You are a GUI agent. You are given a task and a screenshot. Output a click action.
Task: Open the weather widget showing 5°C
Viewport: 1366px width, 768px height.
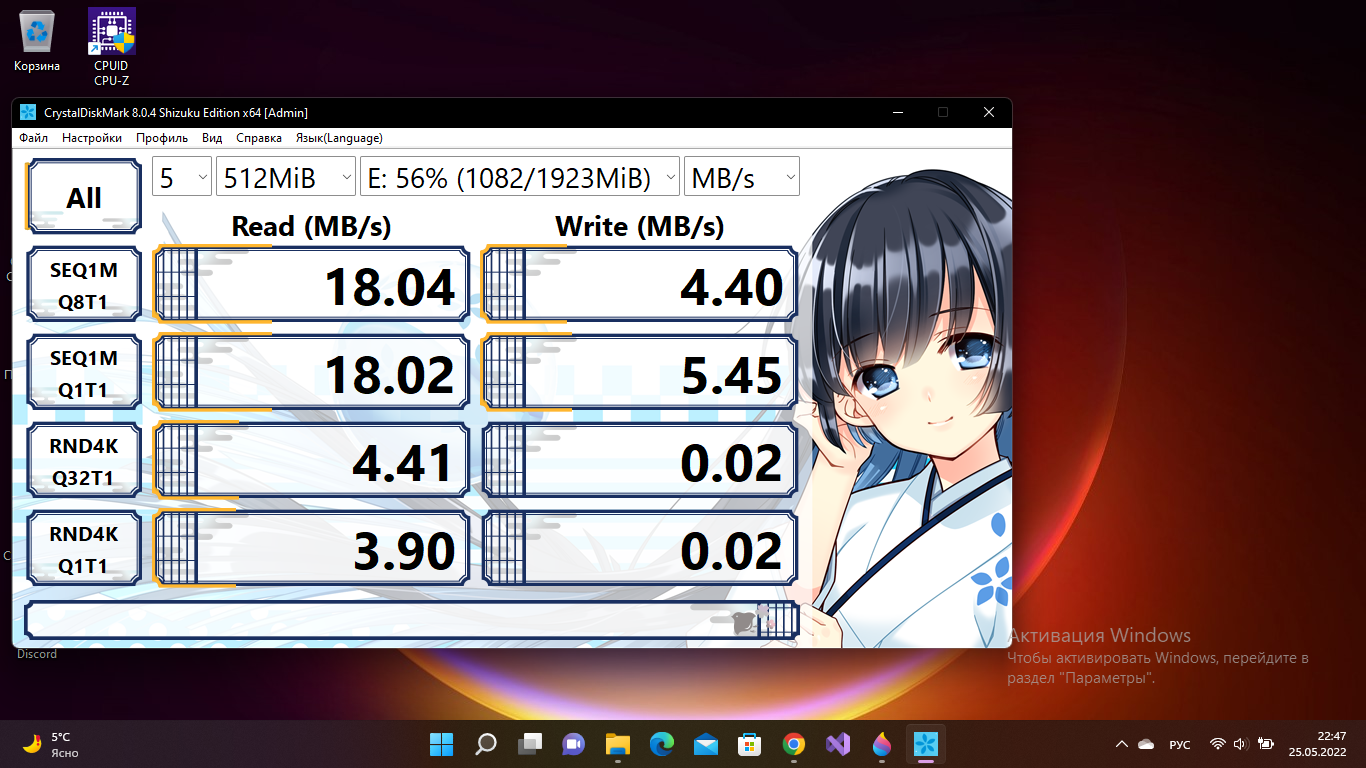51,744
